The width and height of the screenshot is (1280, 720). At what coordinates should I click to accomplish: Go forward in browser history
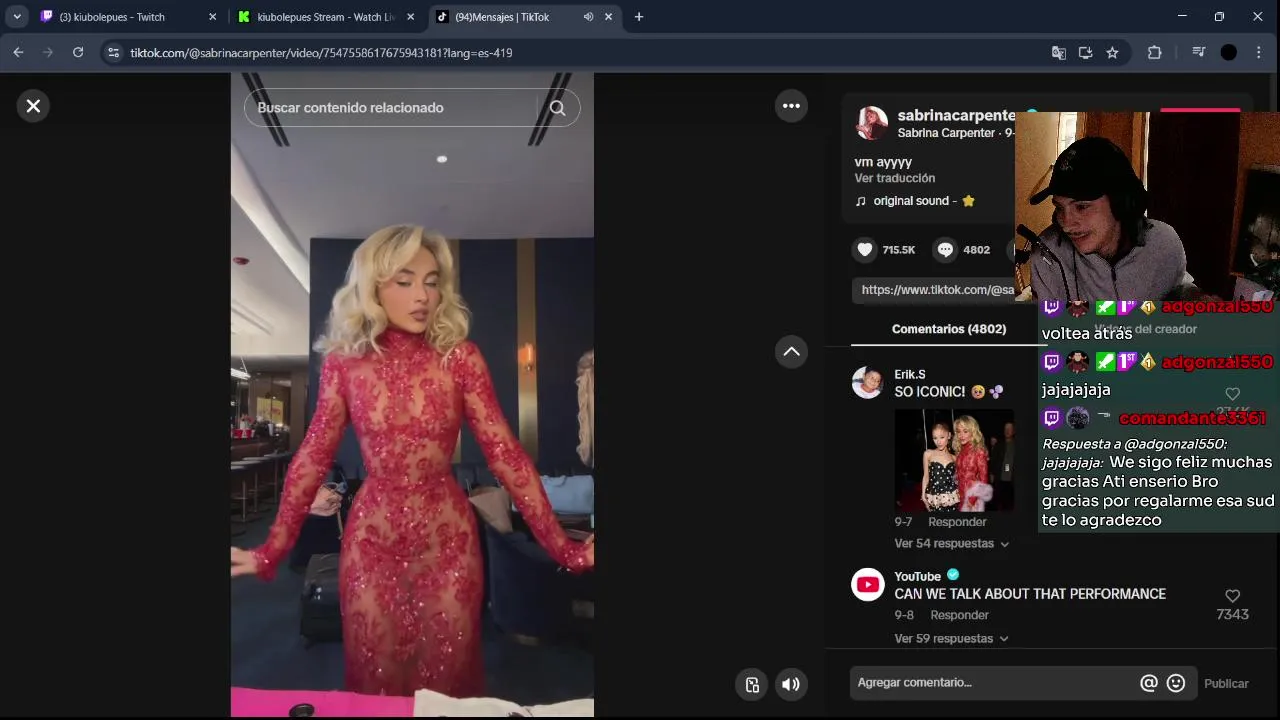[x=48, y=53]
